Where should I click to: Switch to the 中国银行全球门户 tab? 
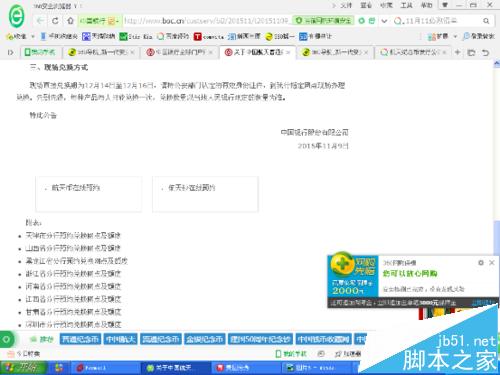(180, 52)
